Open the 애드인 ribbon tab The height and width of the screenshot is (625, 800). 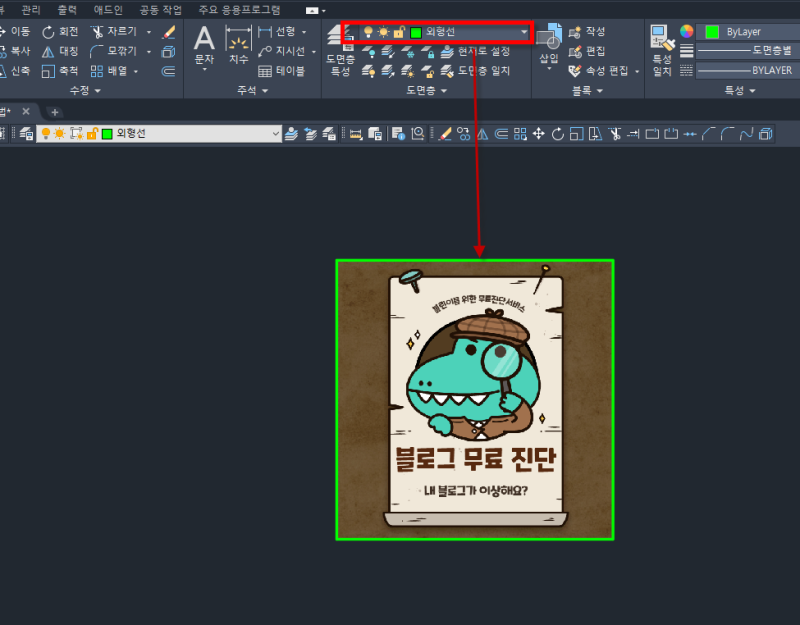click(x=108, y=10)
